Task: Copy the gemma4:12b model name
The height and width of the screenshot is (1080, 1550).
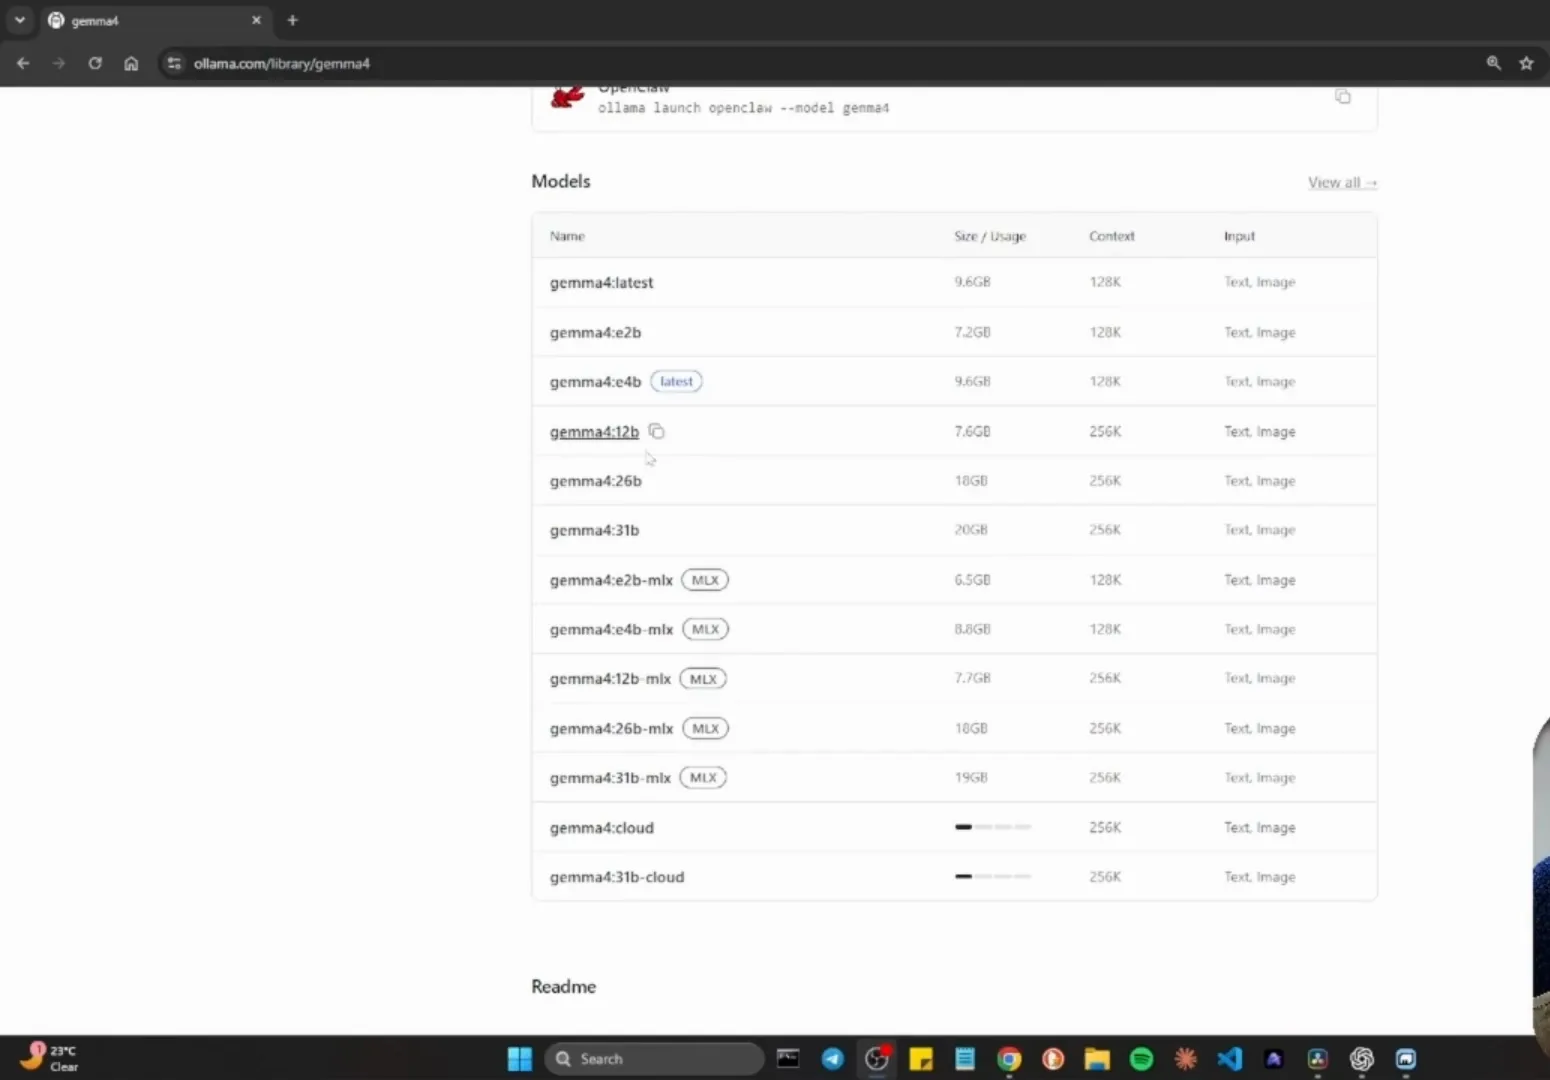Action: pos(656,431)
